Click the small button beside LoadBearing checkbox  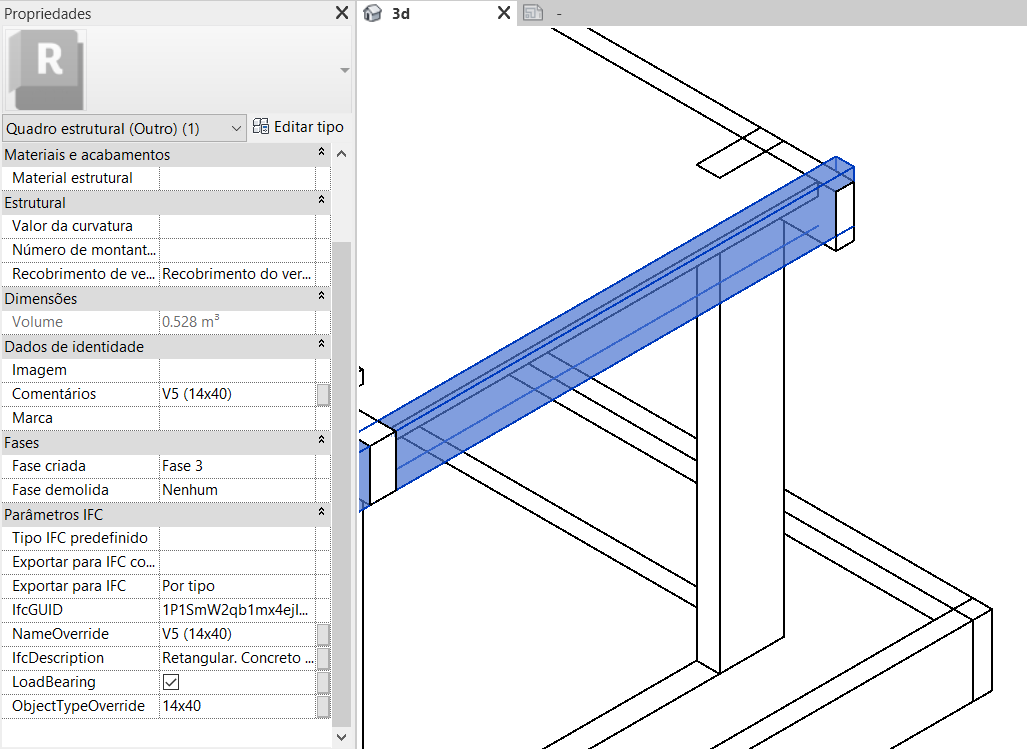(323, 682)
